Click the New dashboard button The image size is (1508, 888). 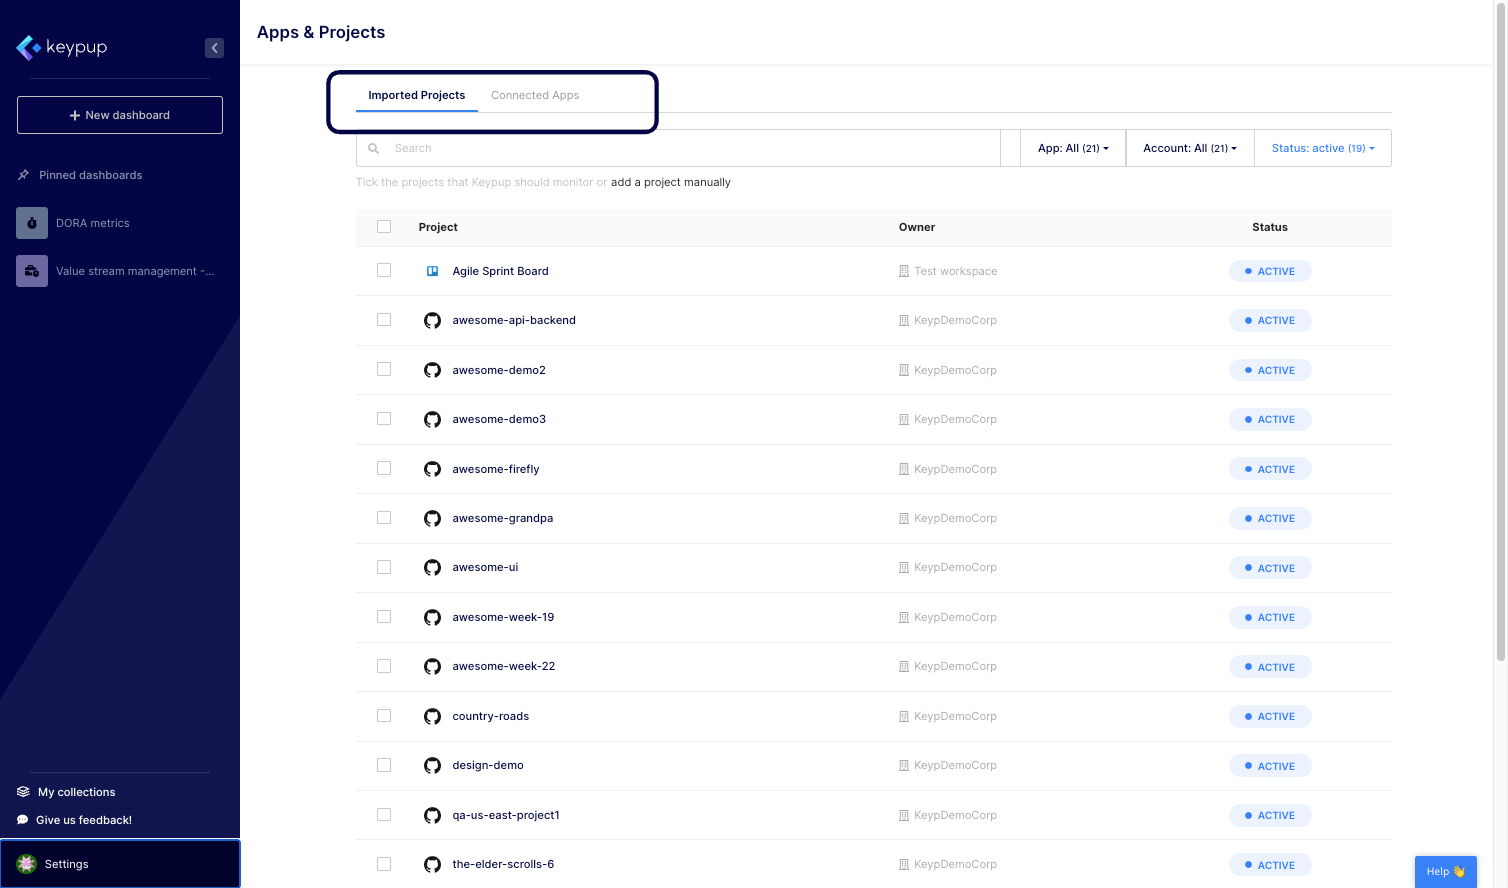point(119,114)
